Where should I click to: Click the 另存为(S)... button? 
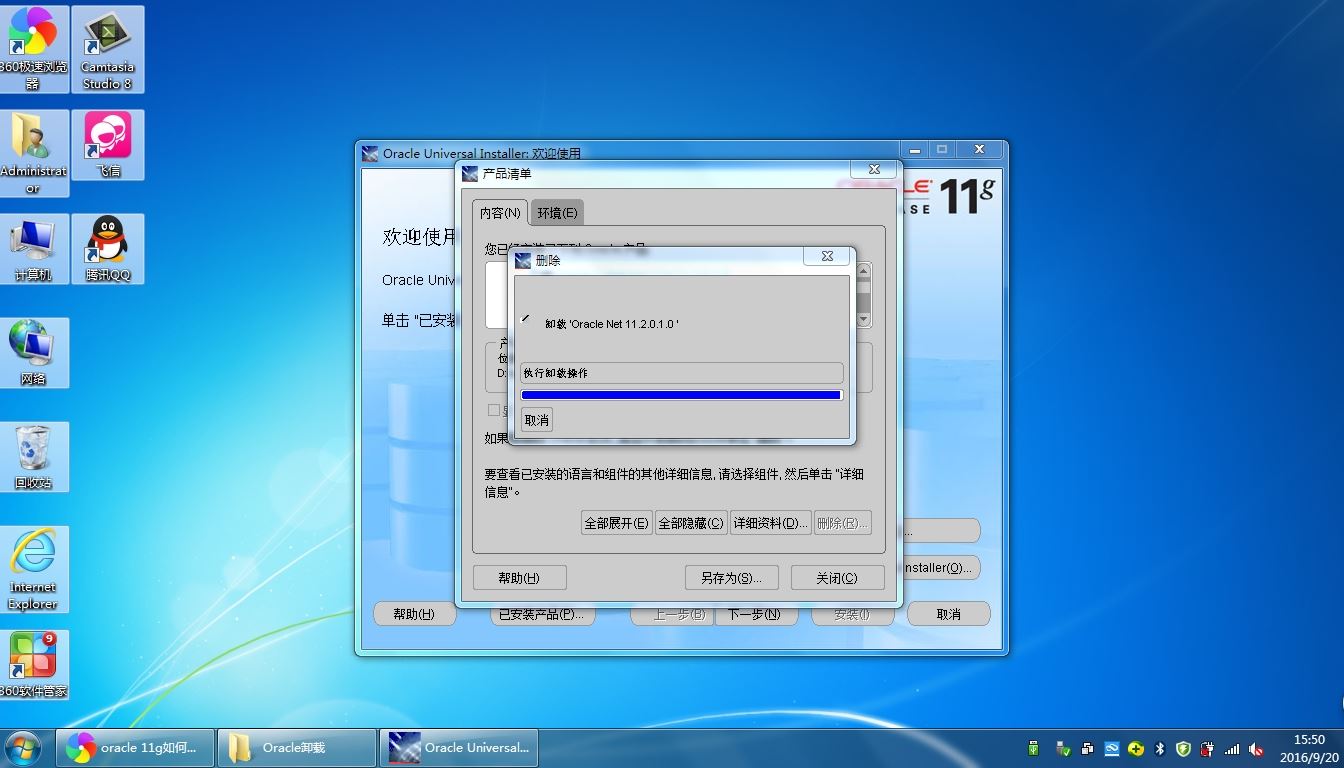point(731,578)
